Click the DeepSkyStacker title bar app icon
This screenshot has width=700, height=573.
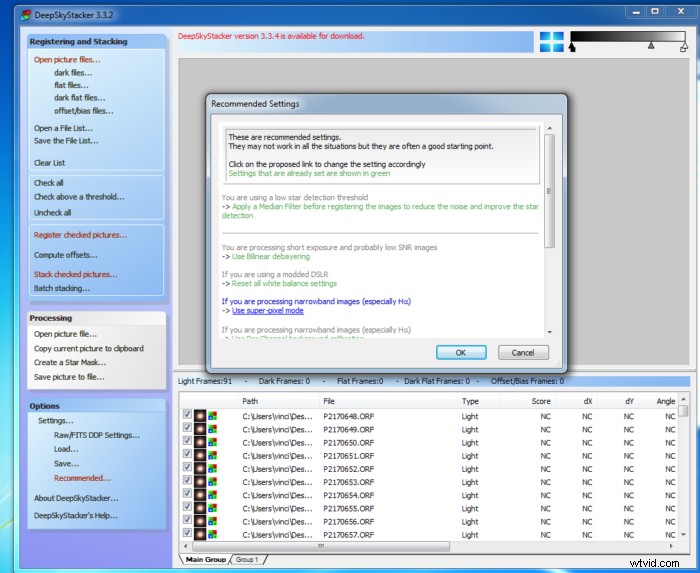tap(12, 13)
